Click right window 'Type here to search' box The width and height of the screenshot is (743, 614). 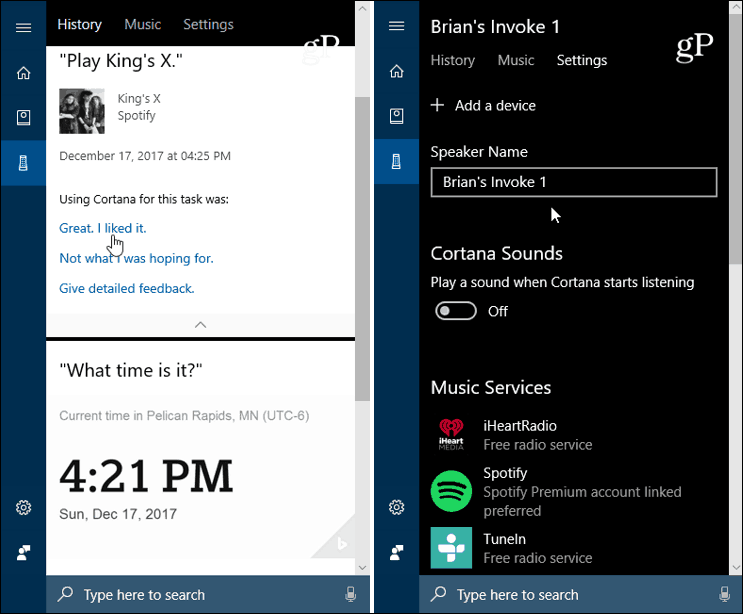point(580,594)
